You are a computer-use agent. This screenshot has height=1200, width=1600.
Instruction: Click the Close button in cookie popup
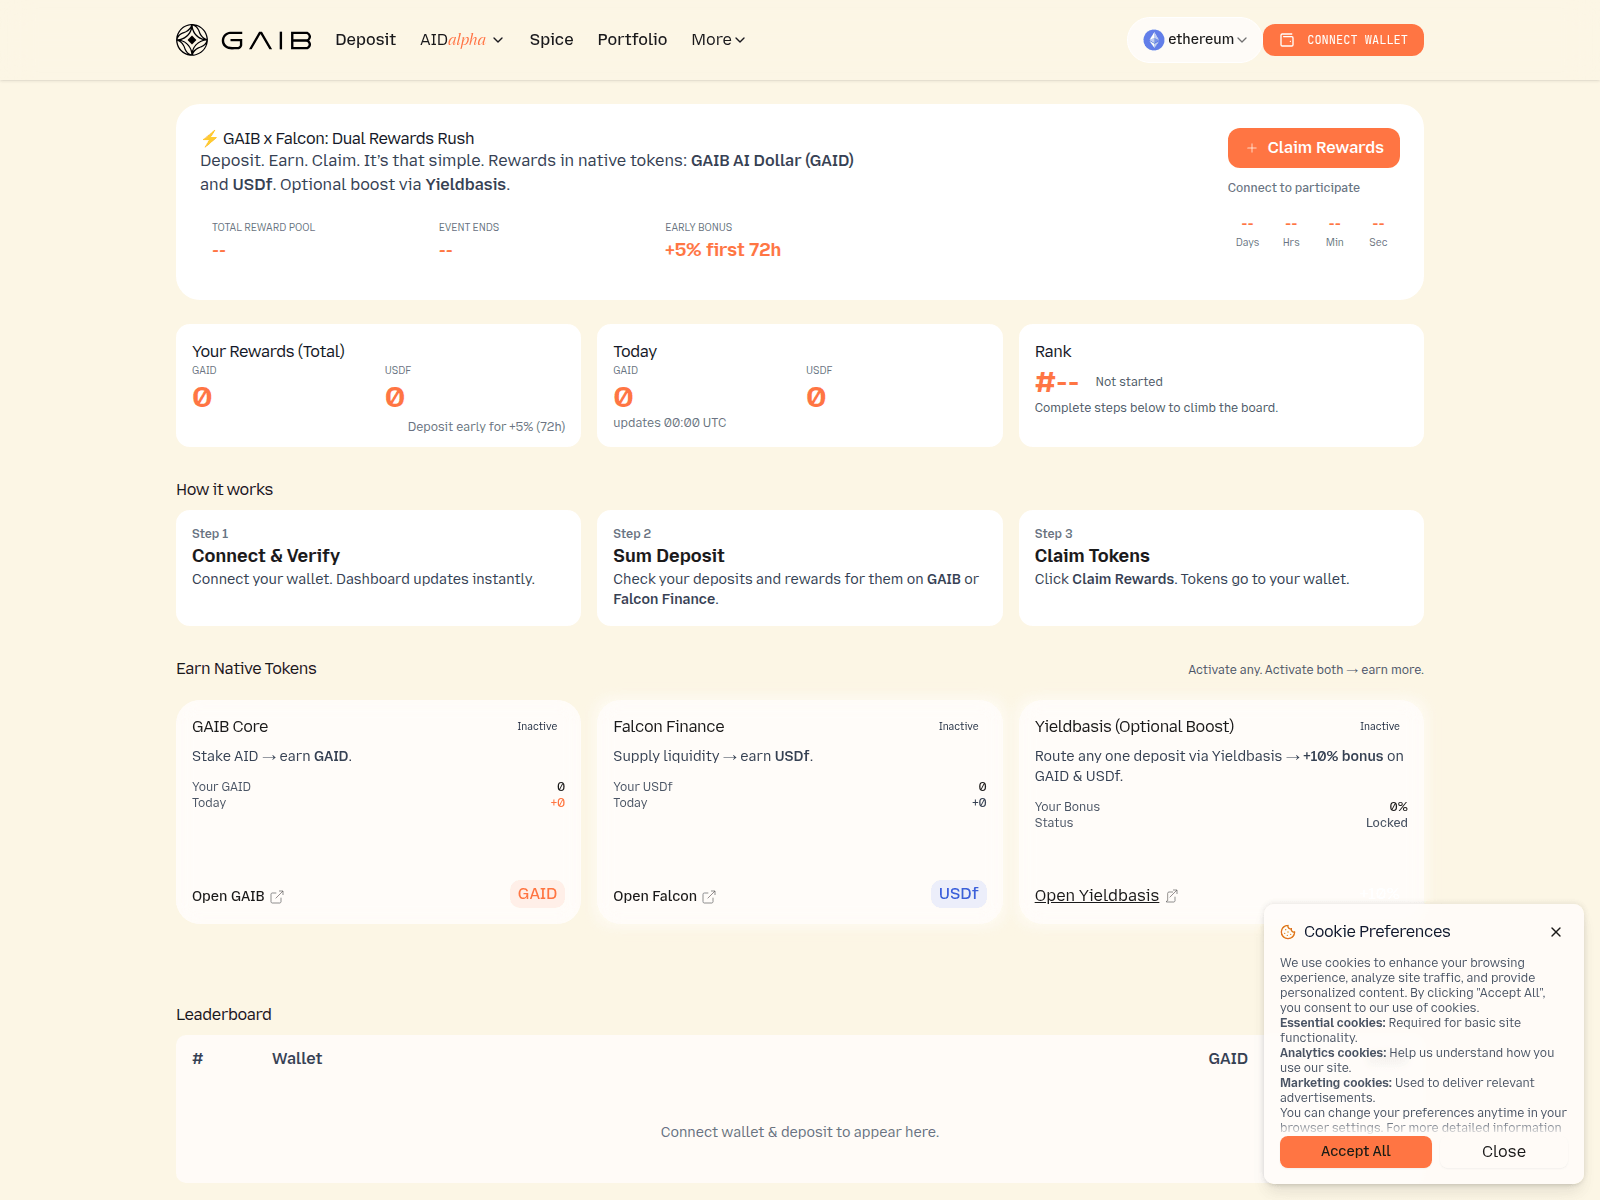tap(1503, 1152)
